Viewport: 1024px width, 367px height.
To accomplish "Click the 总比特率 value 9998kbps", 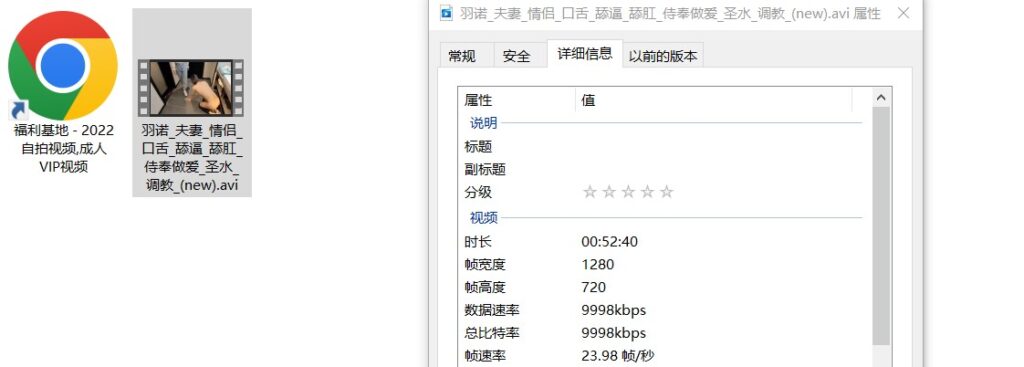I will click(x=613, y=333).
